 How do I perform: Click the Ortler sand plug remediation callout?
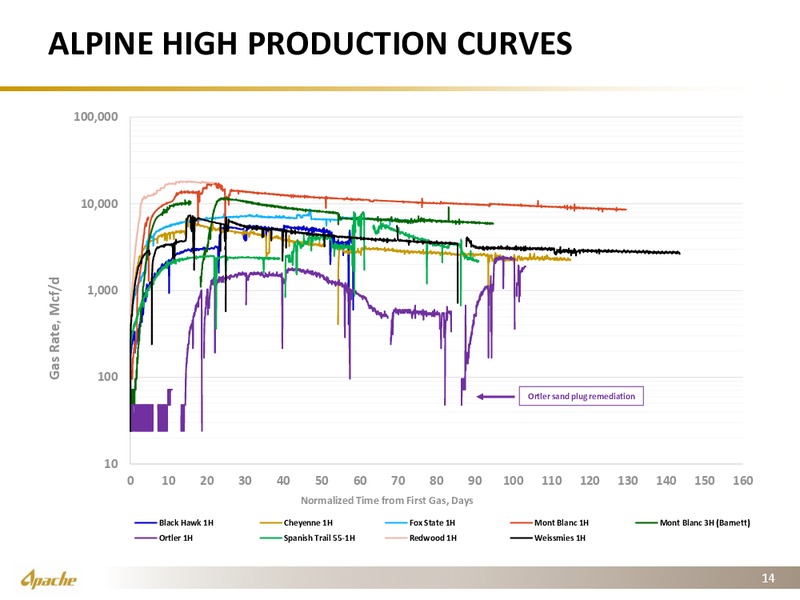(x=581, y=396)
